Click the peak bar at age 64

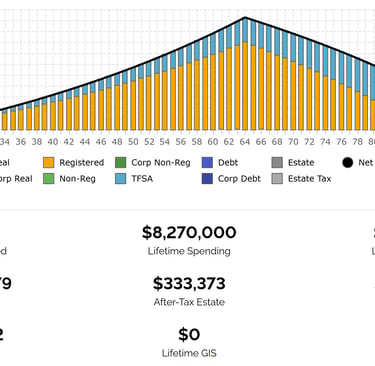point(245,74)
